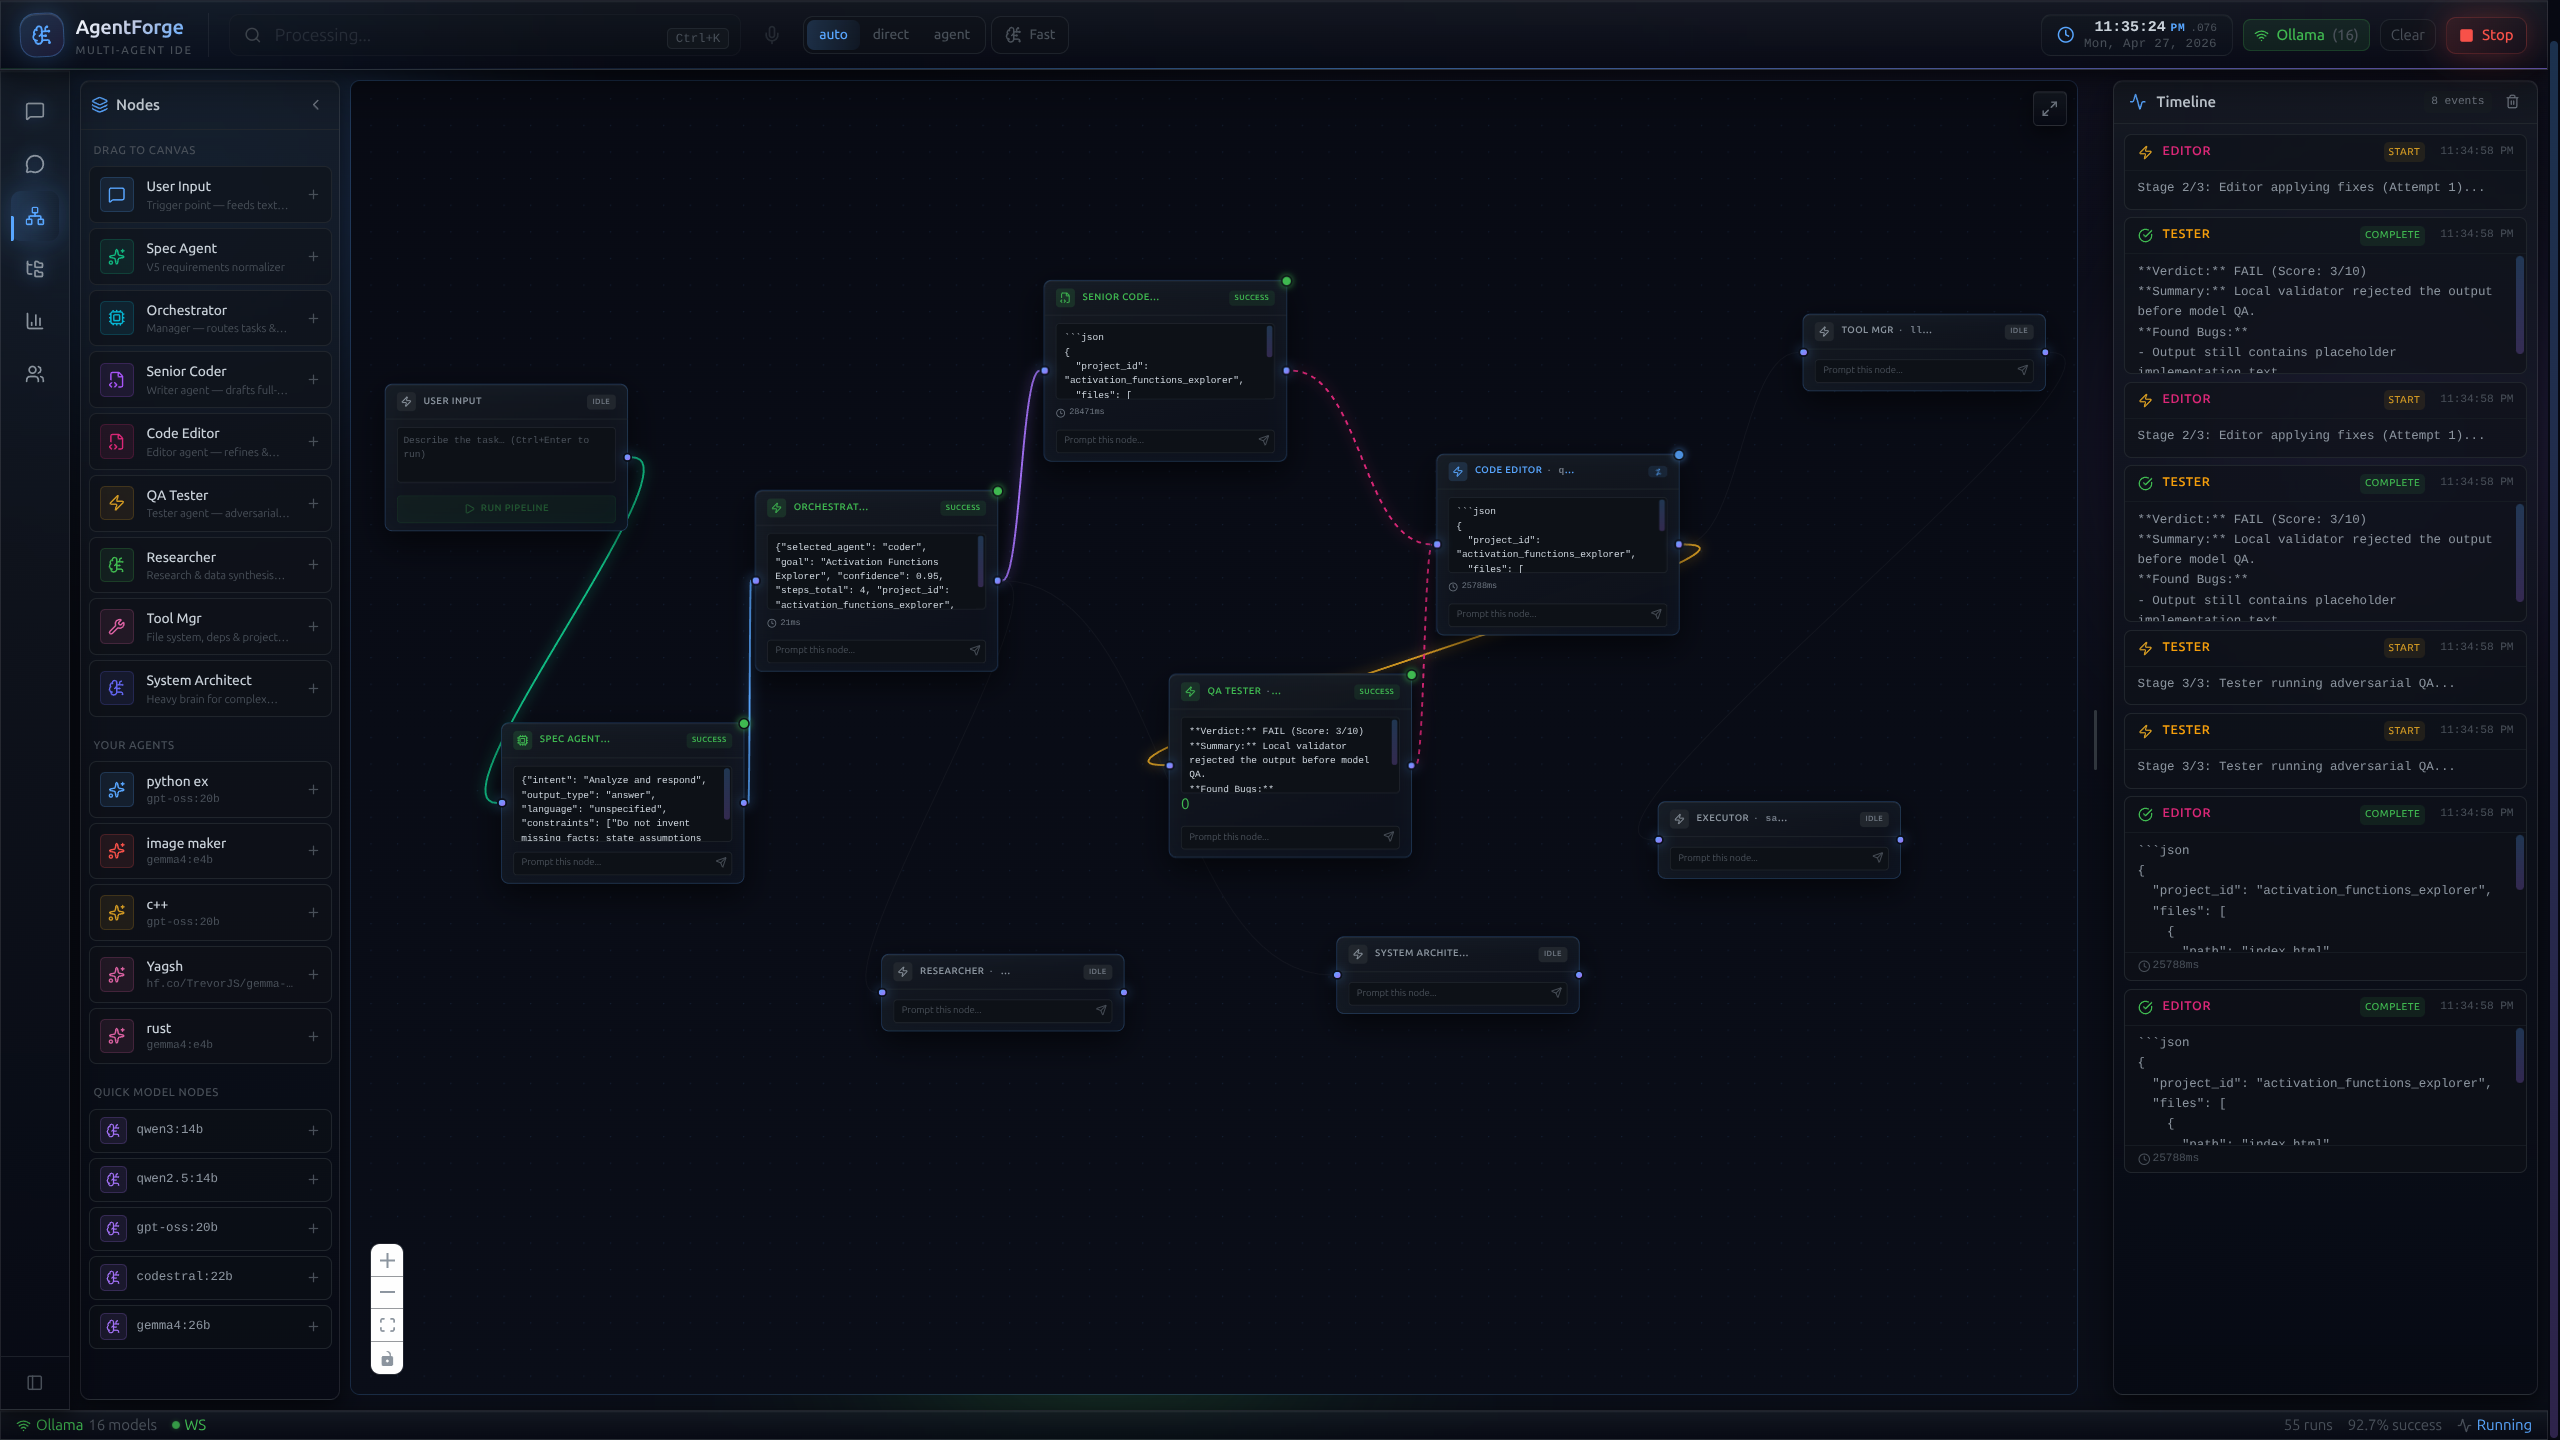The height and width of the screenshot is (1440, 2560).
Task: Click the Clear button
Action: [2407, 35]
